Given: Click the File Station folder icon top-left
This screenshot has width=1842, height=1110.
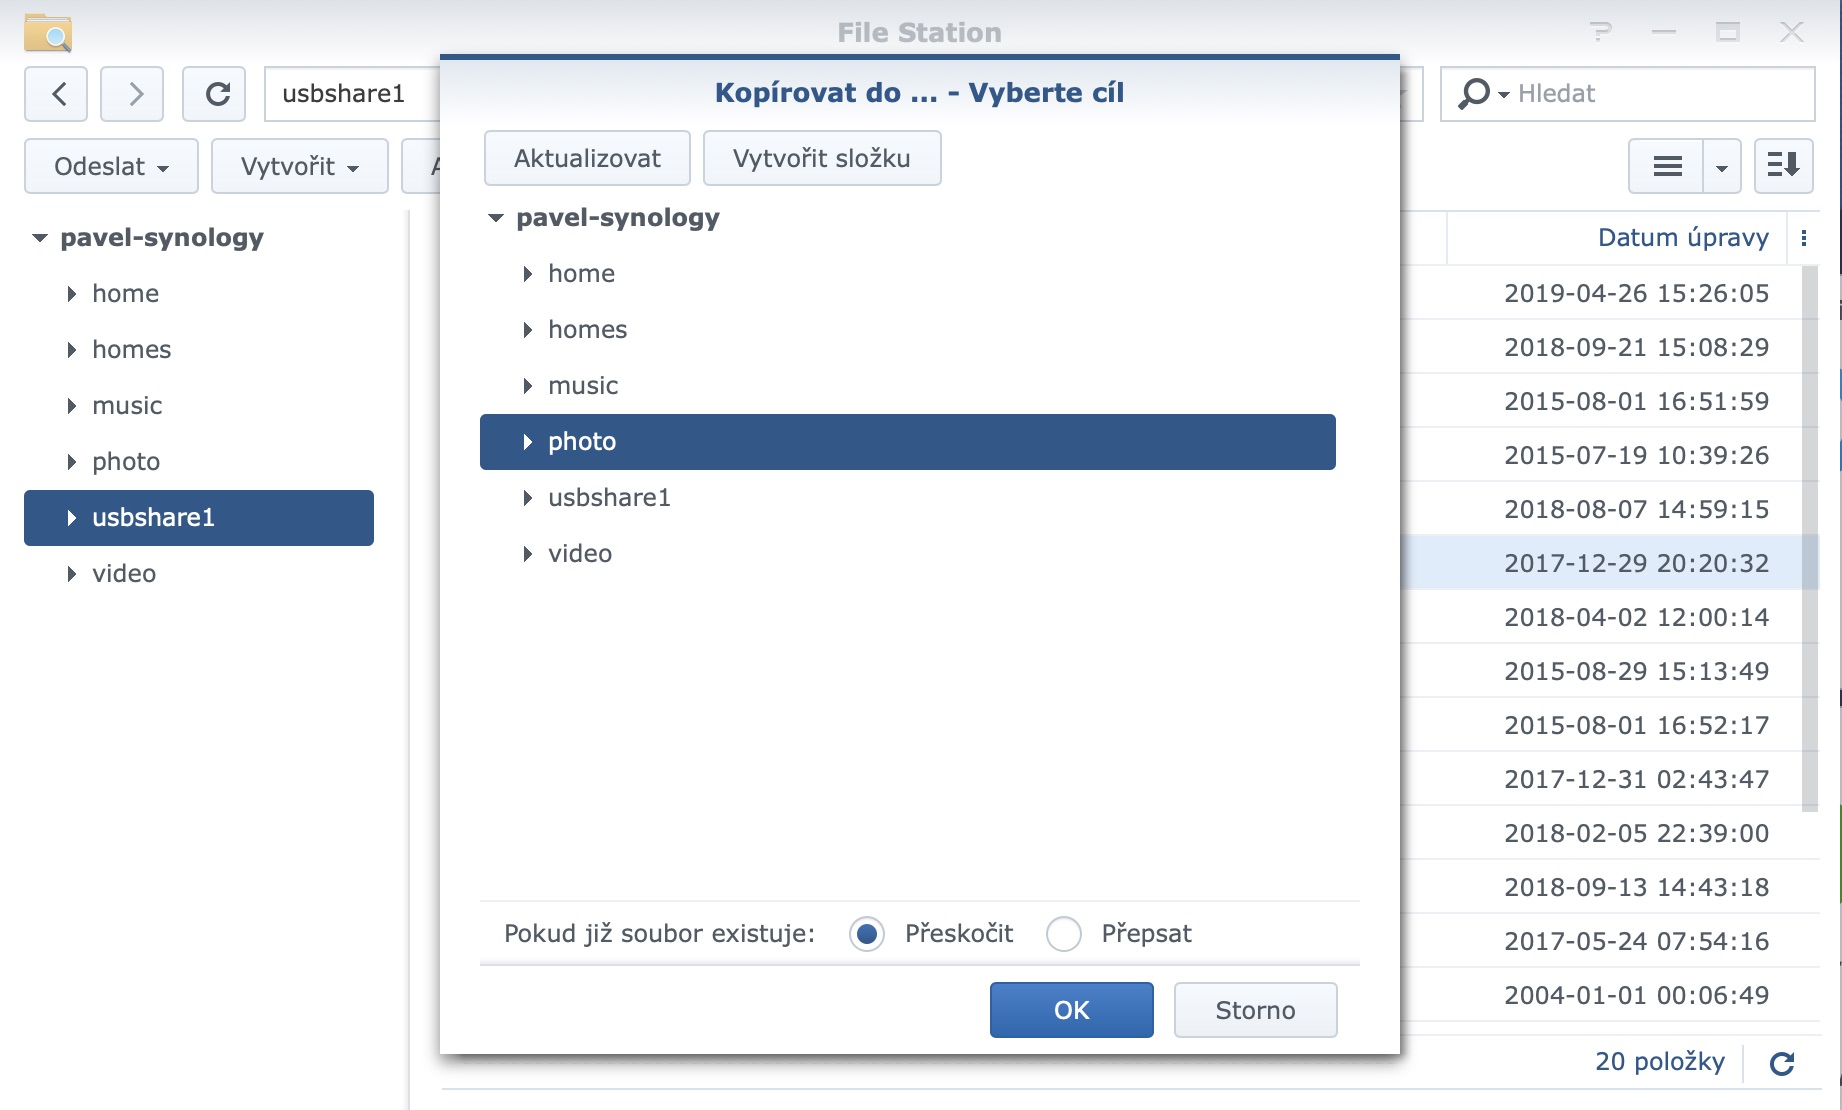Looking at the screenshot, I should tap(47, 31).
